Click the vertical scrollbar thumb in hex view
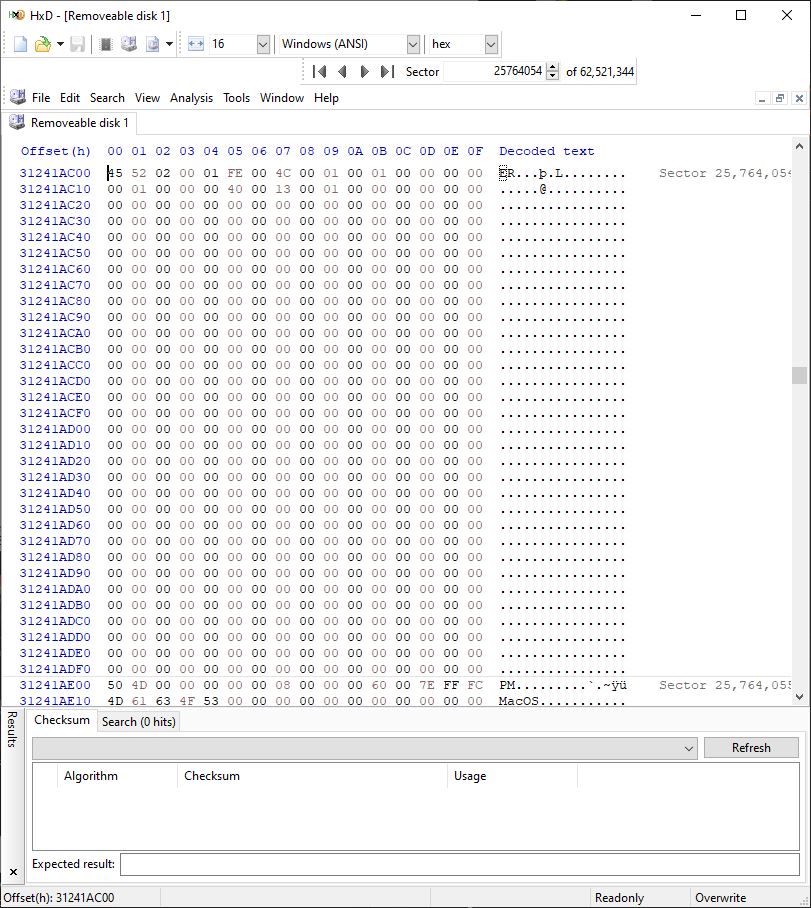 (799, 375)
